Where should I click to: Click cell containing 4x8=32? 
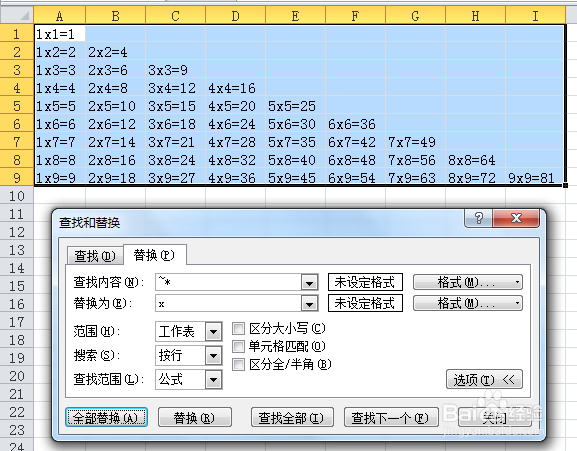pos(236,160)
